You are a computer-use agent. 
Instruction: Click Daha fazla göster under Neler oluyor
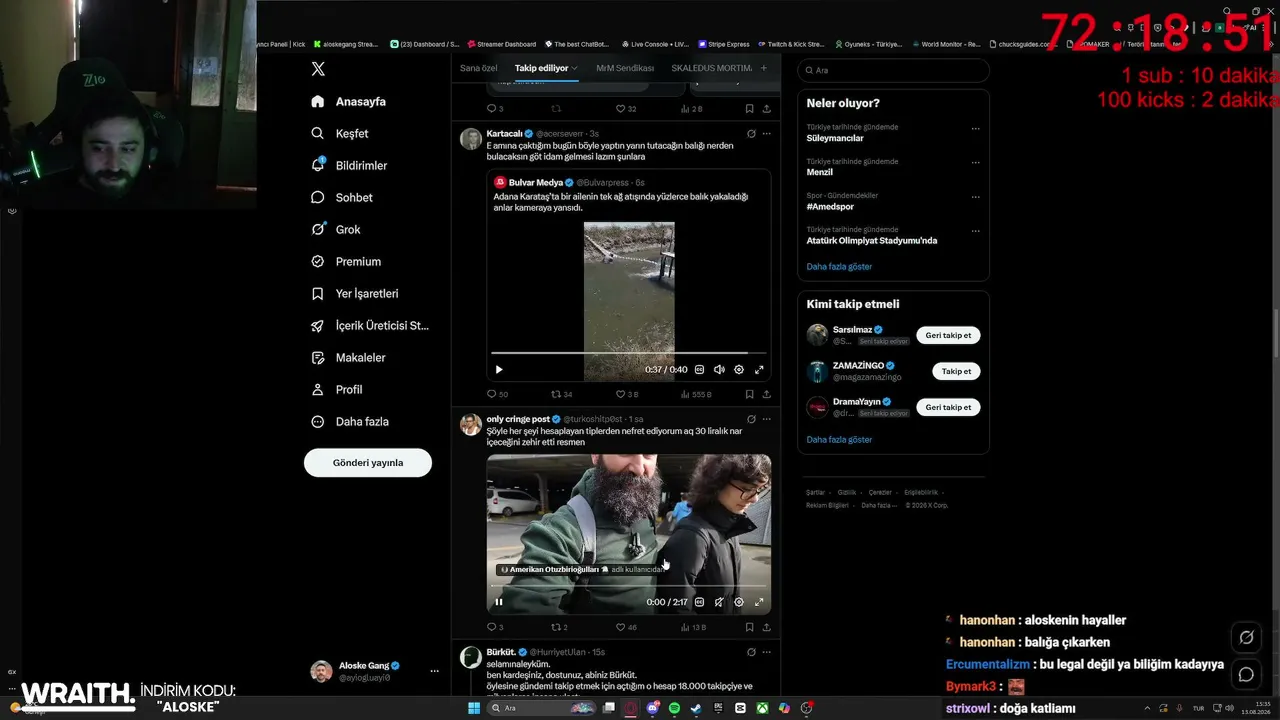tap(839, 267)
